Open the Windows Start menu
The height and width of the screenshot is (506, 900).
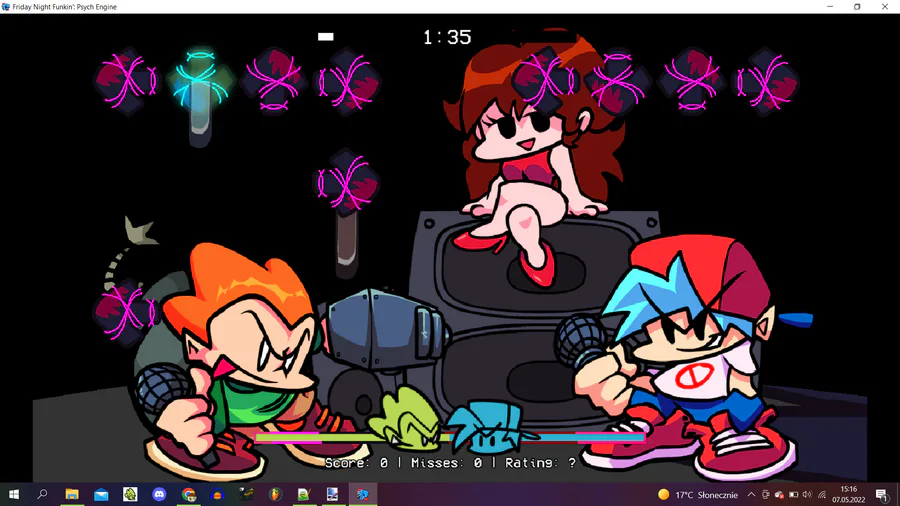point(14,494)
